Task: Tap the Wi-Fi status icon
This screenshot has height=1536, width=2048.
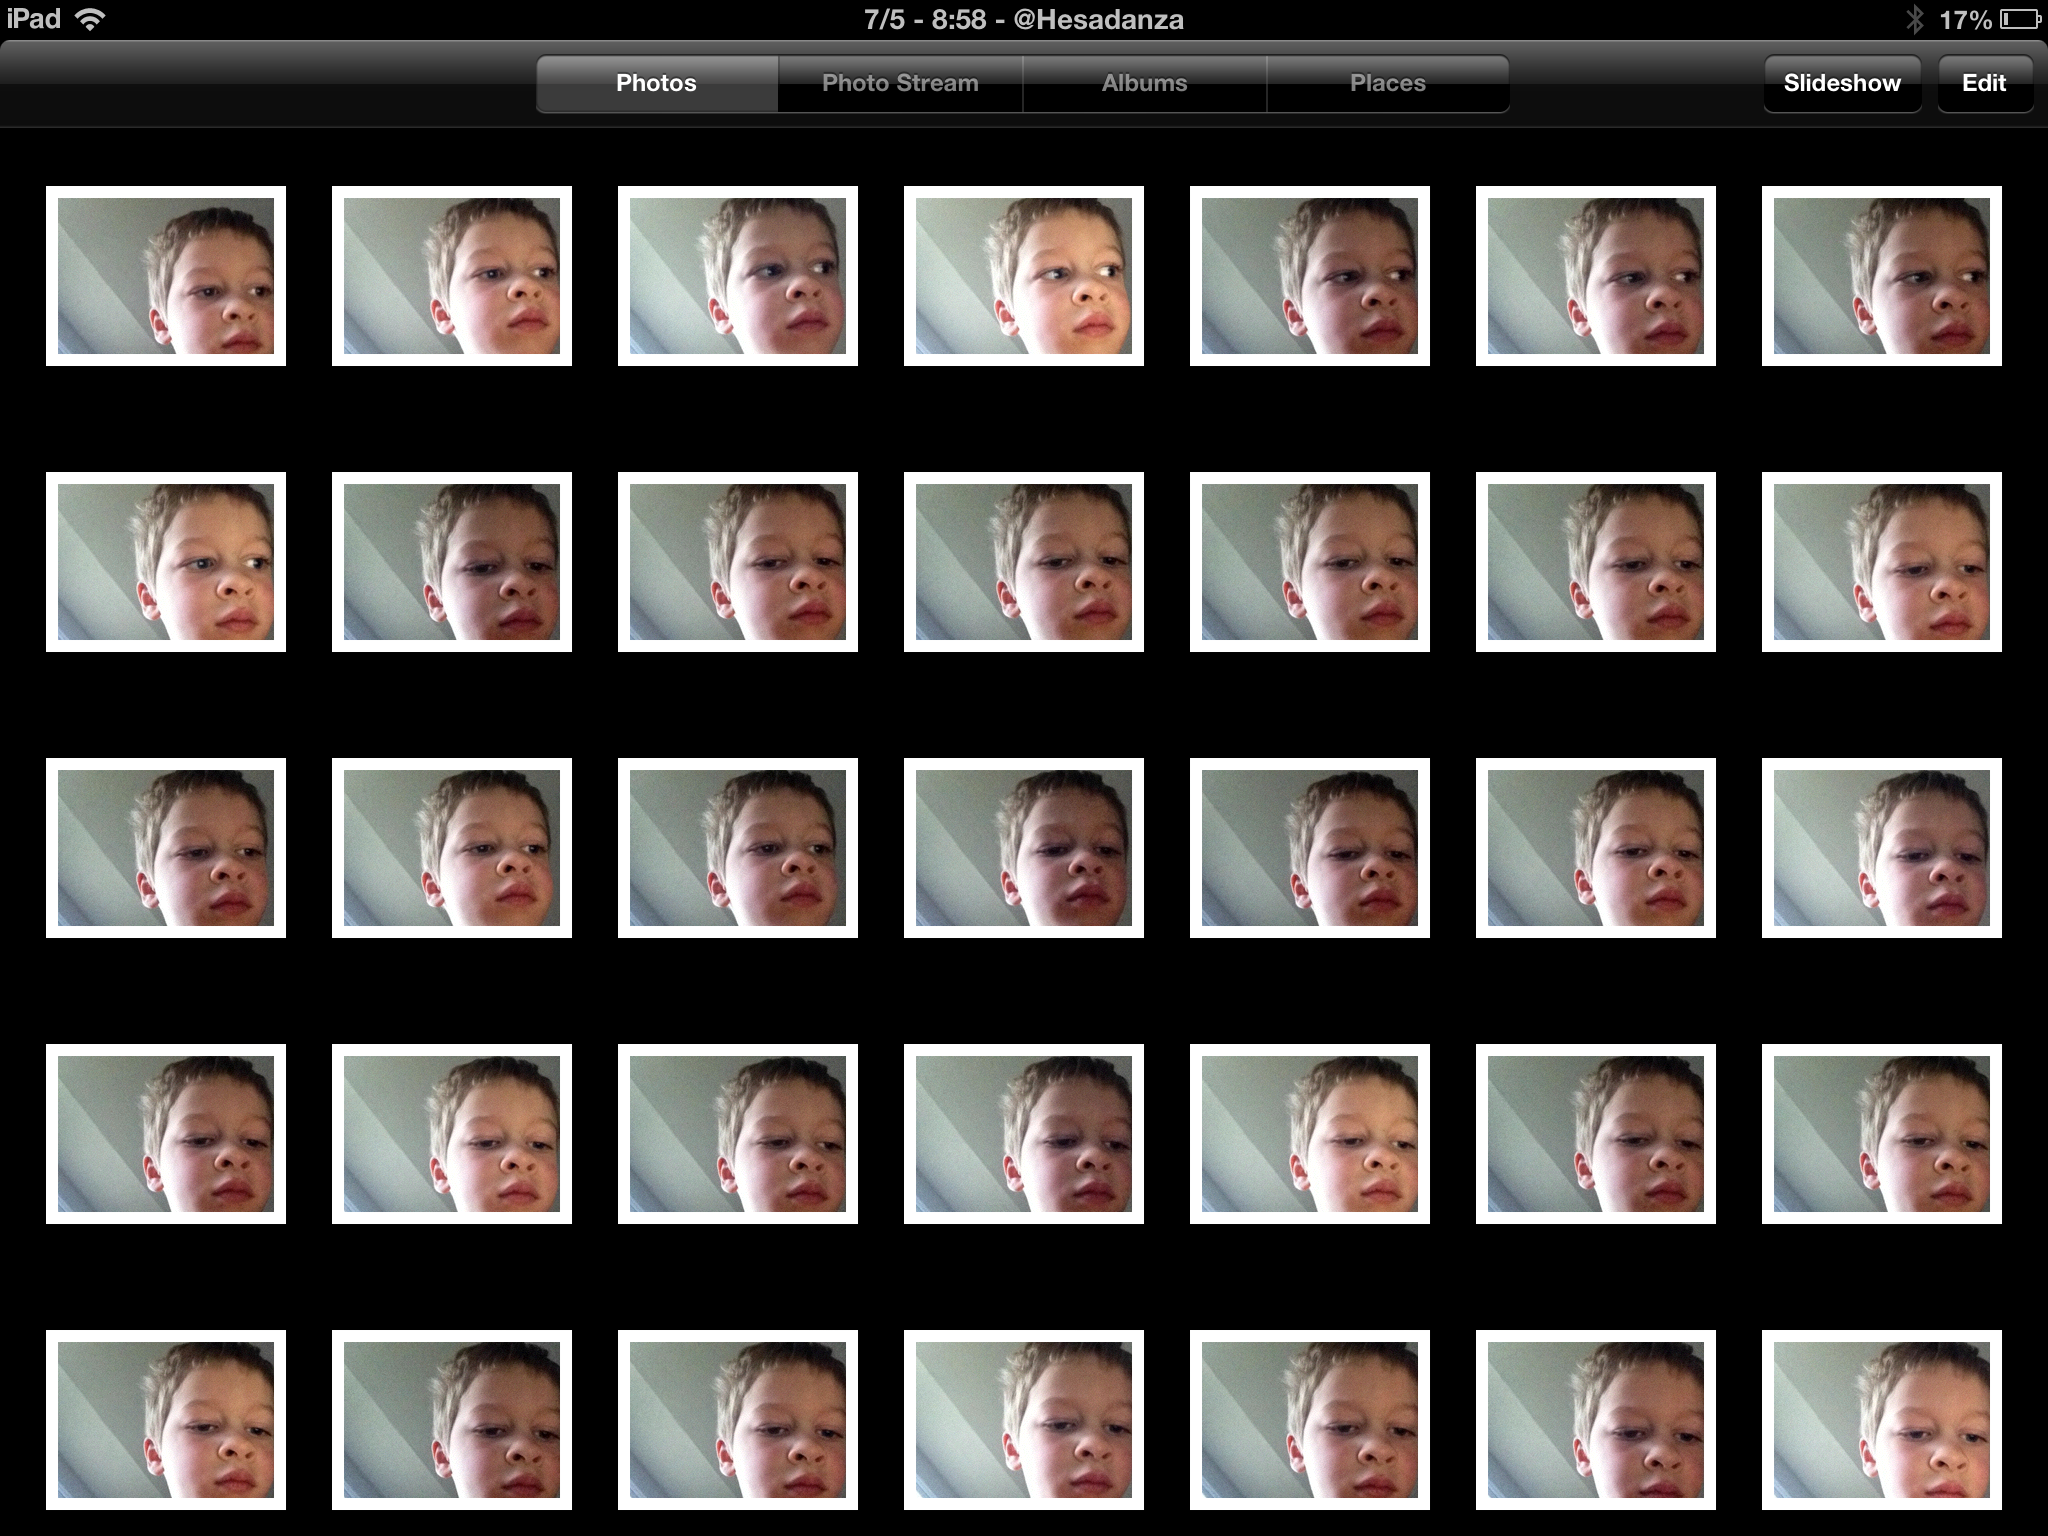Action: tap(91, 20)
